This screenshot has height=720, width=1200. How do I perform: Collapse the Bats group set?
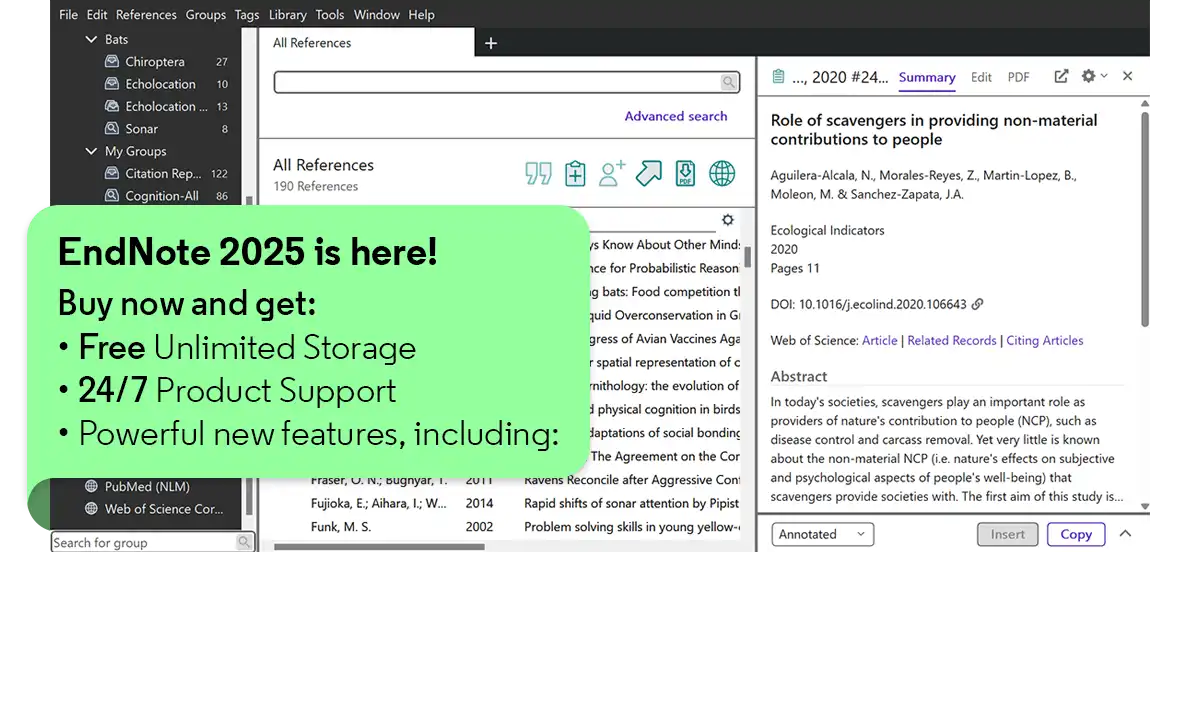point(91,40)
